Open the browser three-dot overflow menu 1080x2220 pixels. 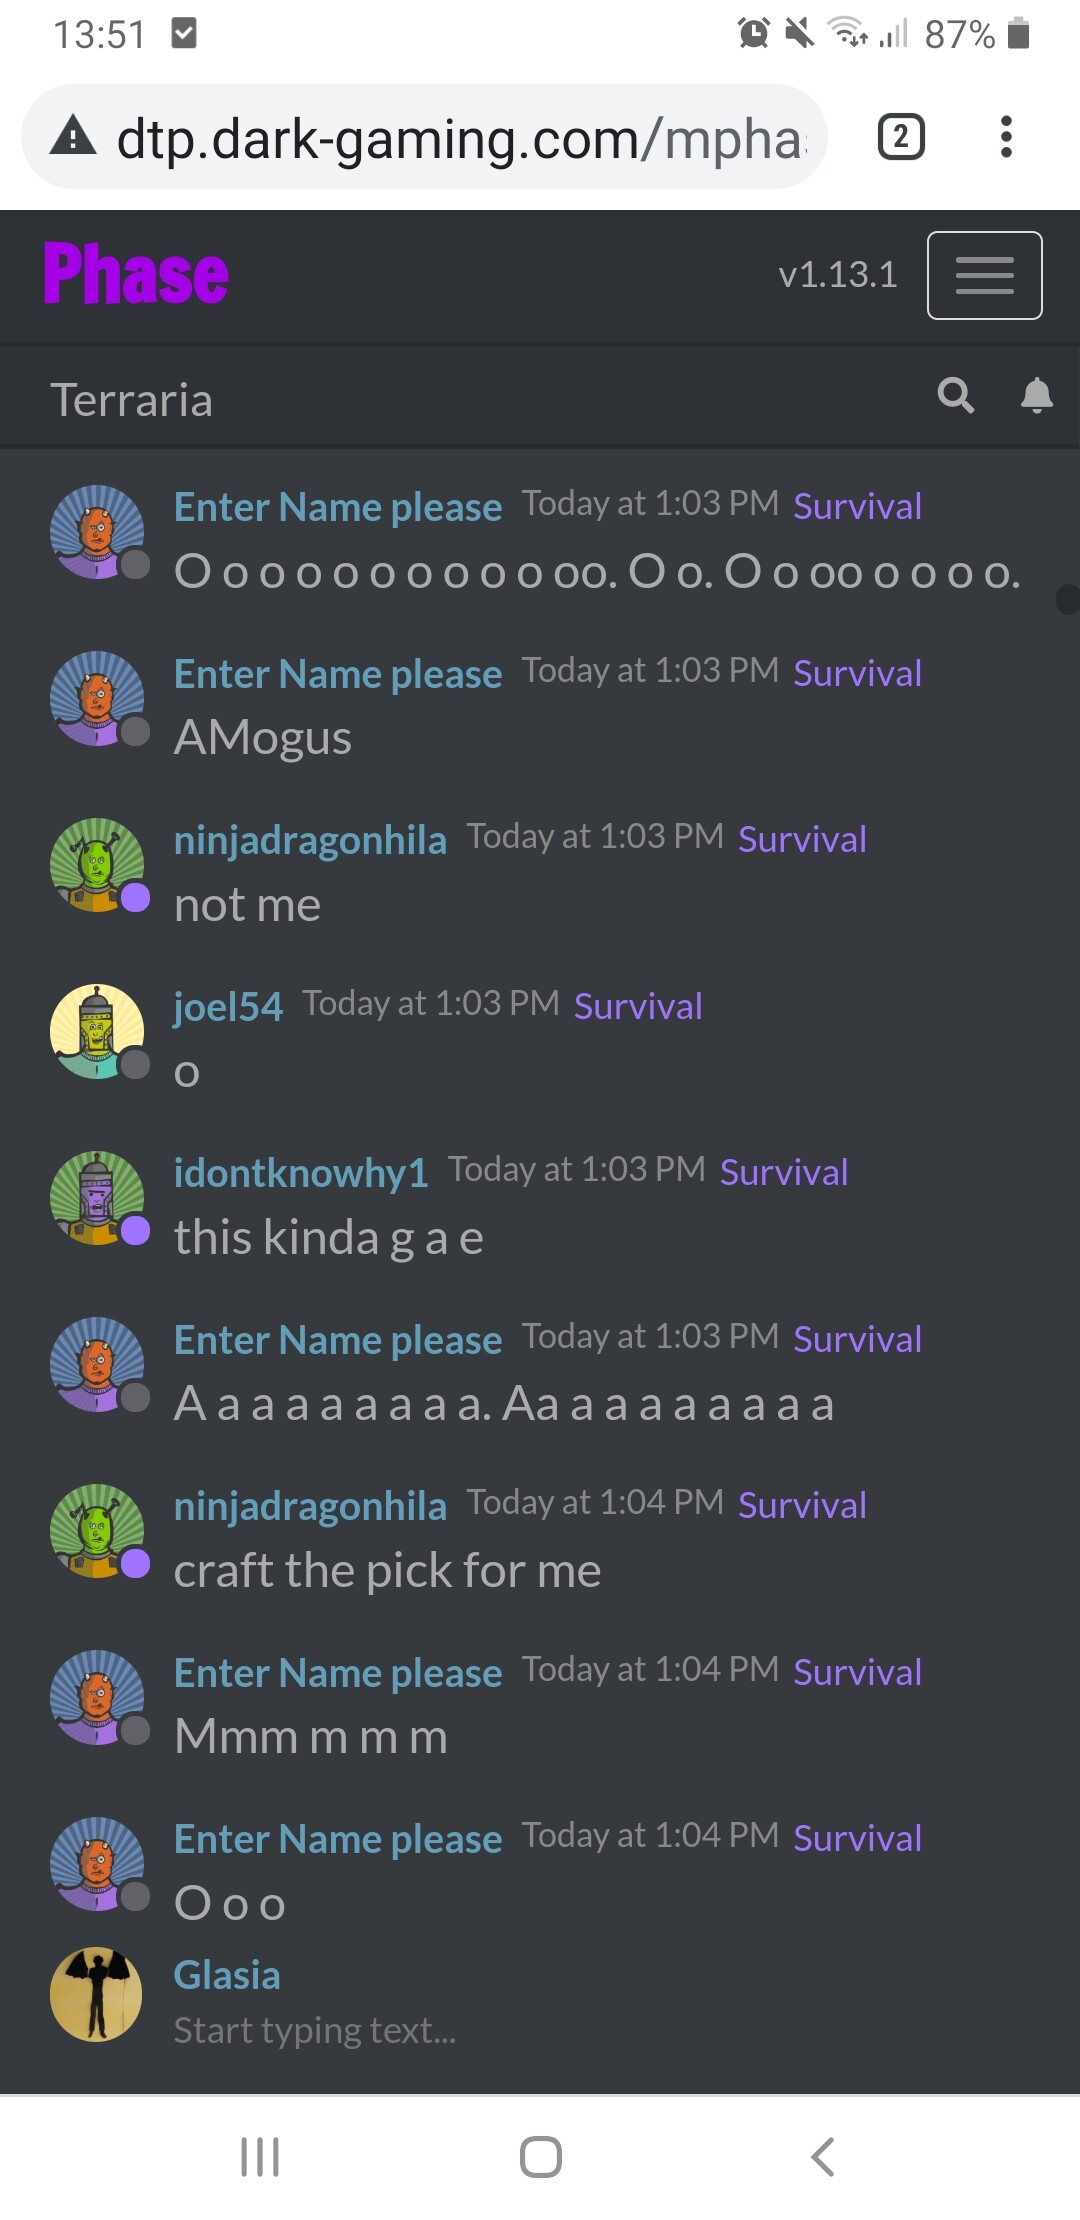pyautogui.click(x=1006, y=137)
